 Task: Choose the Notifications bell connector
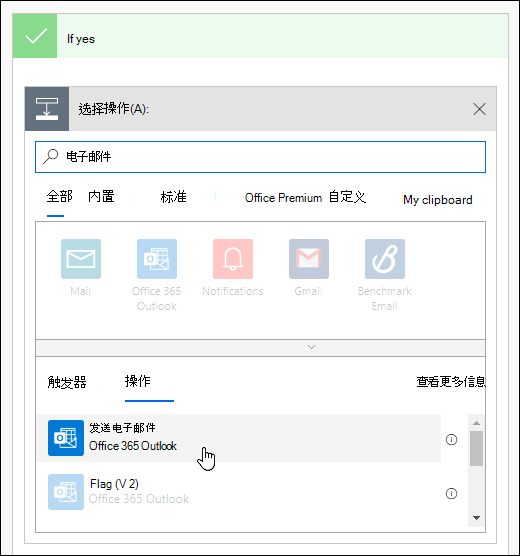tap(233, 259)
